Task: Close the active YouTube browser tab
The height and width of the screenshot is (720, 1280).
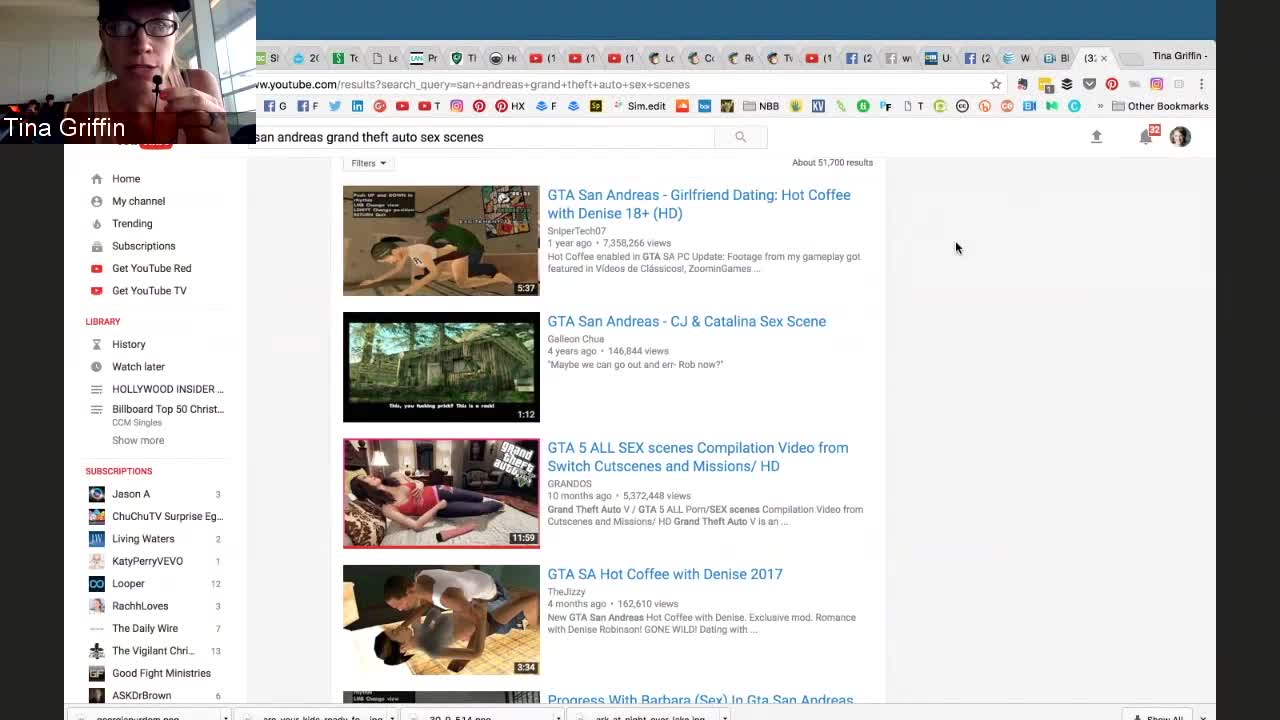Action: [1104, 58]
